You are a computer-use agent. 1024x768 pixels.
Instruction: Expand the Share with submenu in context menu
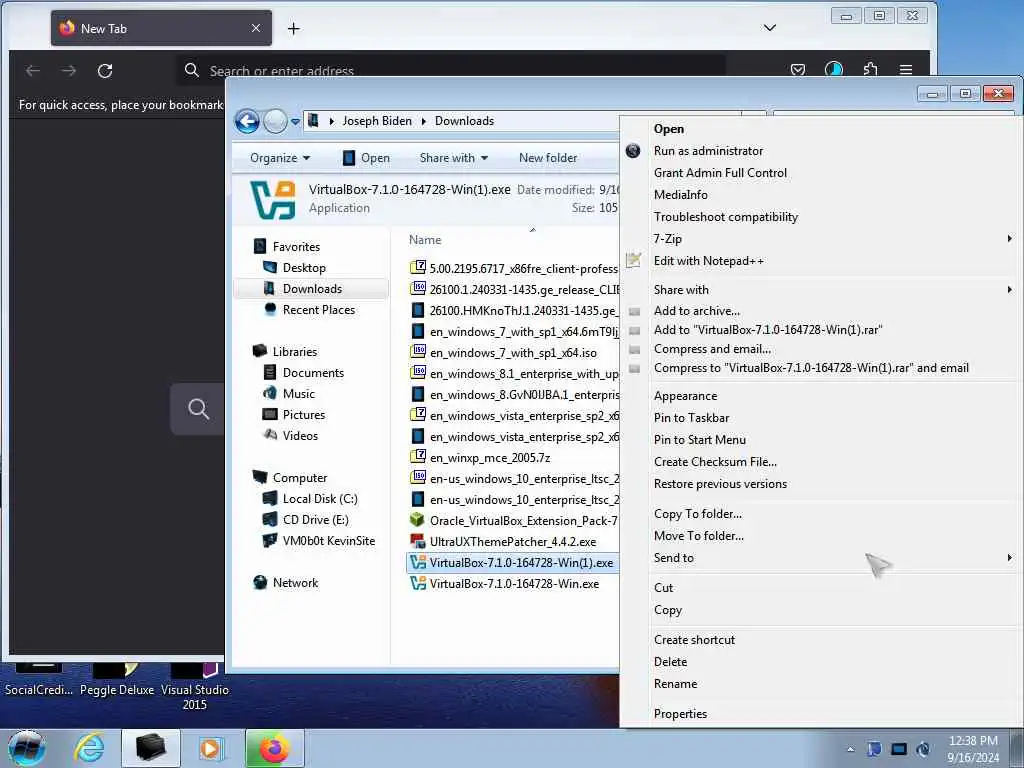pos(820,289)
